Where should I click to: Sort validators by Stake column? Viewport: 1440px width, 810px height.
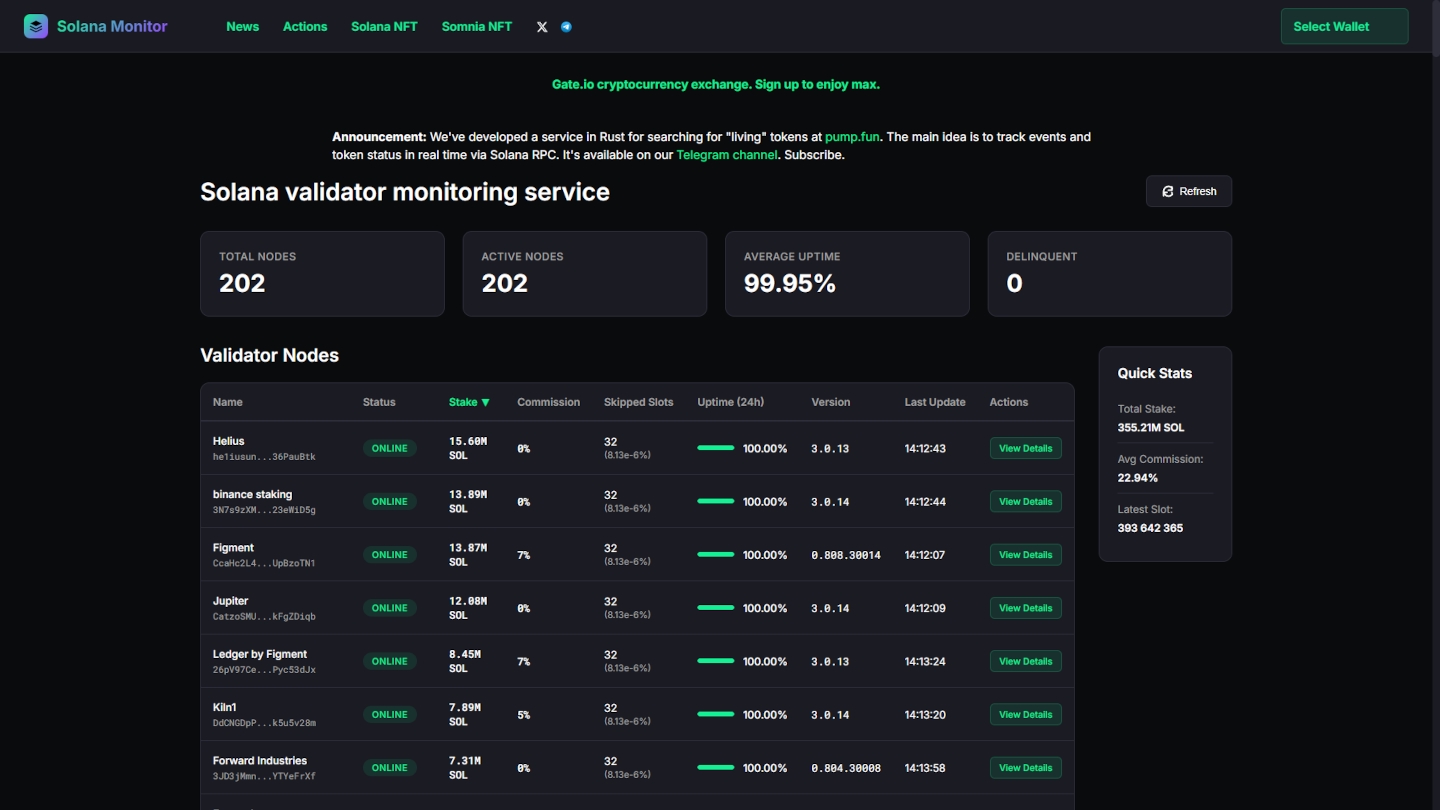pyautogui.click(x=469, y=402)
